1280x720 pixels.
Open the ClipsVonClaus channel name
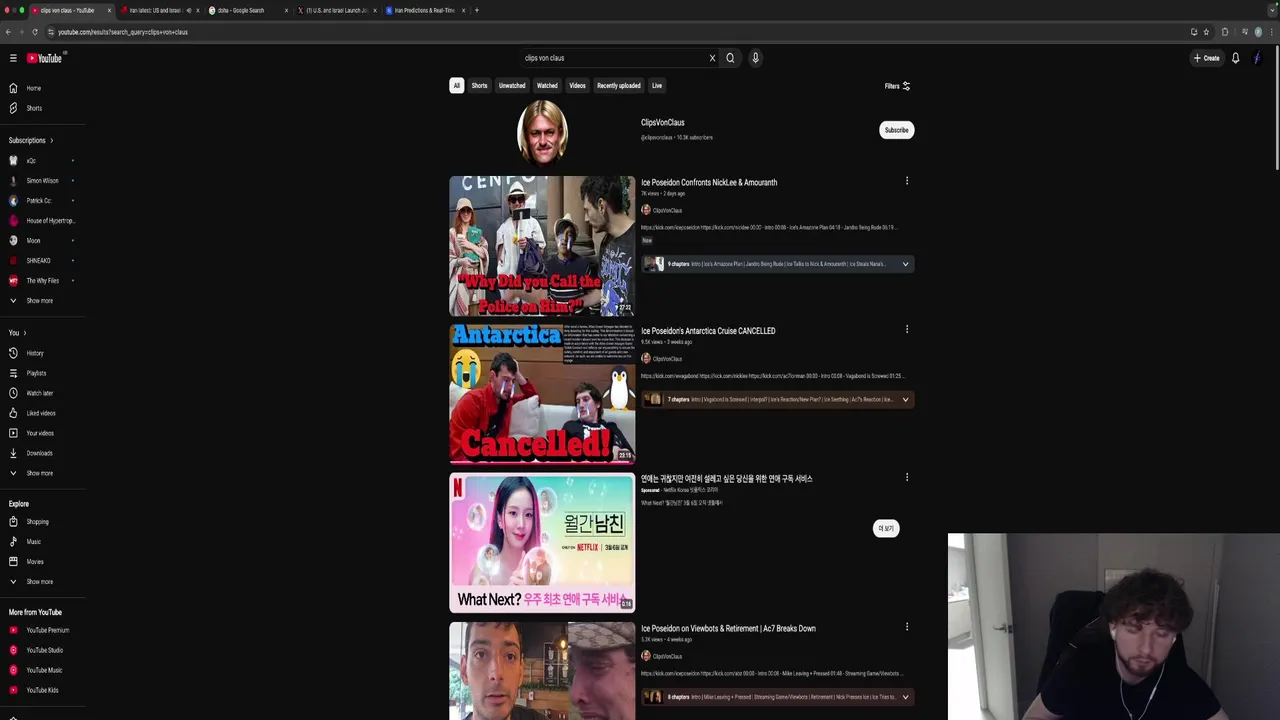click(x=662, y=123)
